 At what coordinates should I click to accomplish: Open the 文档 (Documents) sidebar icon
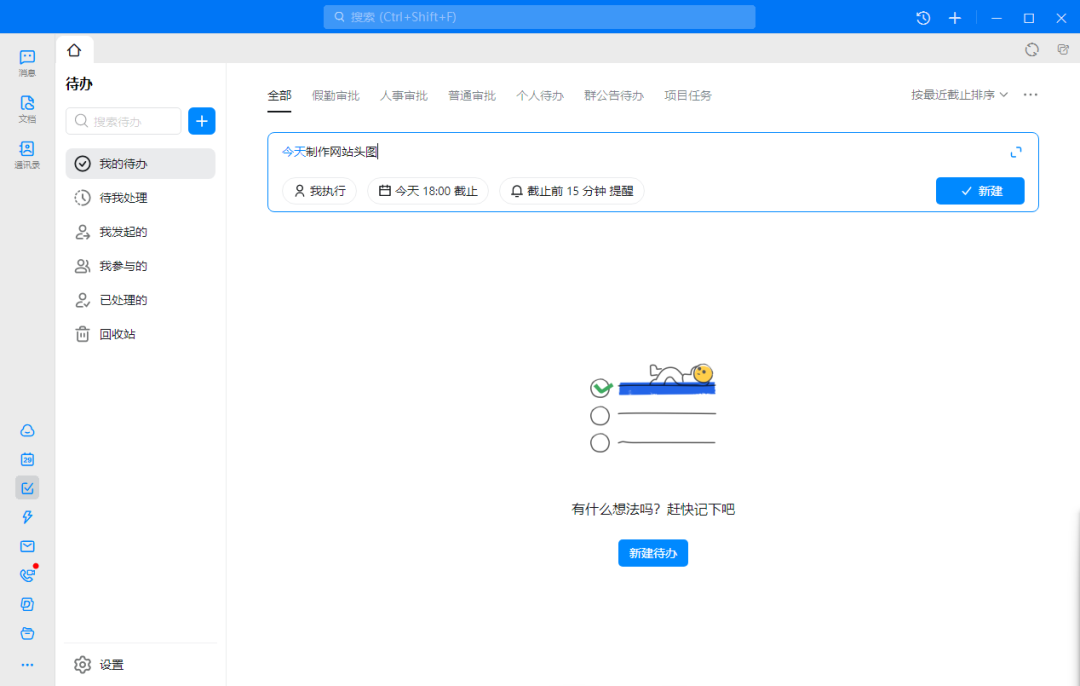tap(27, 108)
